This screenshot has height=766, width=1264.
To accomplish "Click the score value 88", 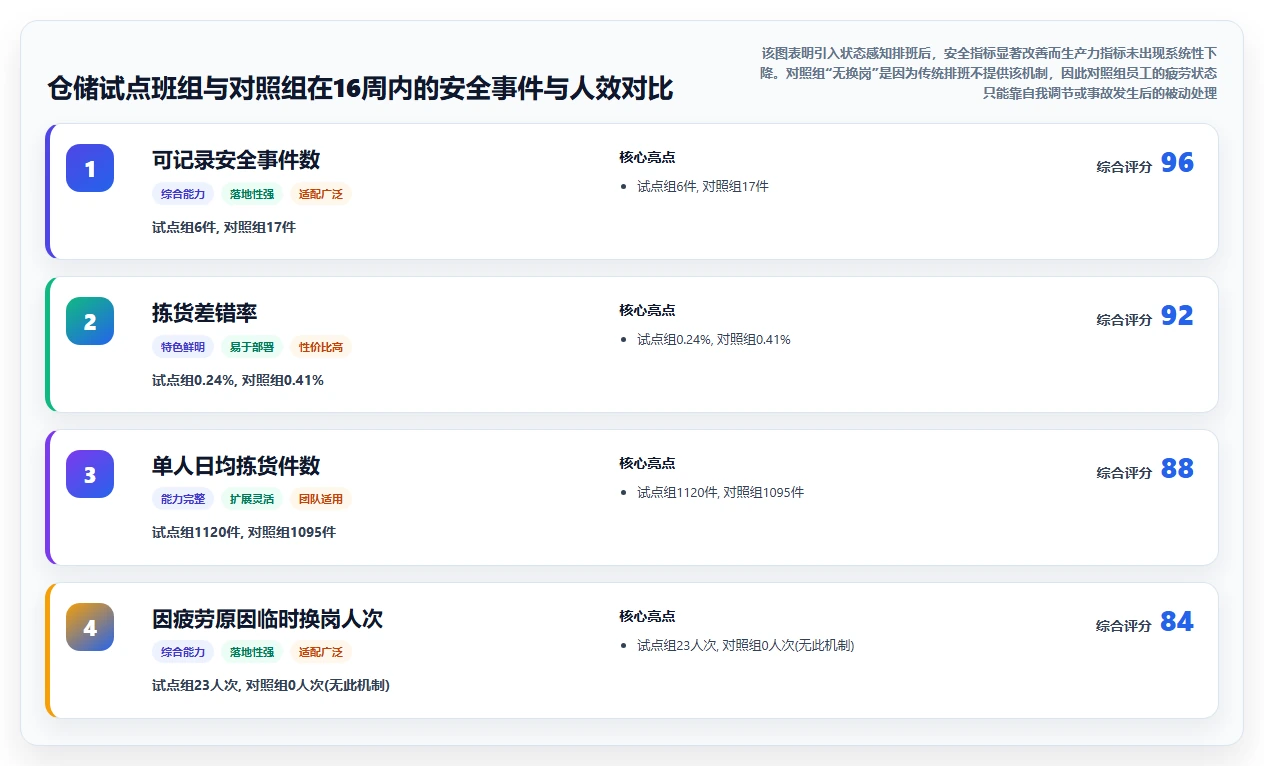I will point(1177,469).
